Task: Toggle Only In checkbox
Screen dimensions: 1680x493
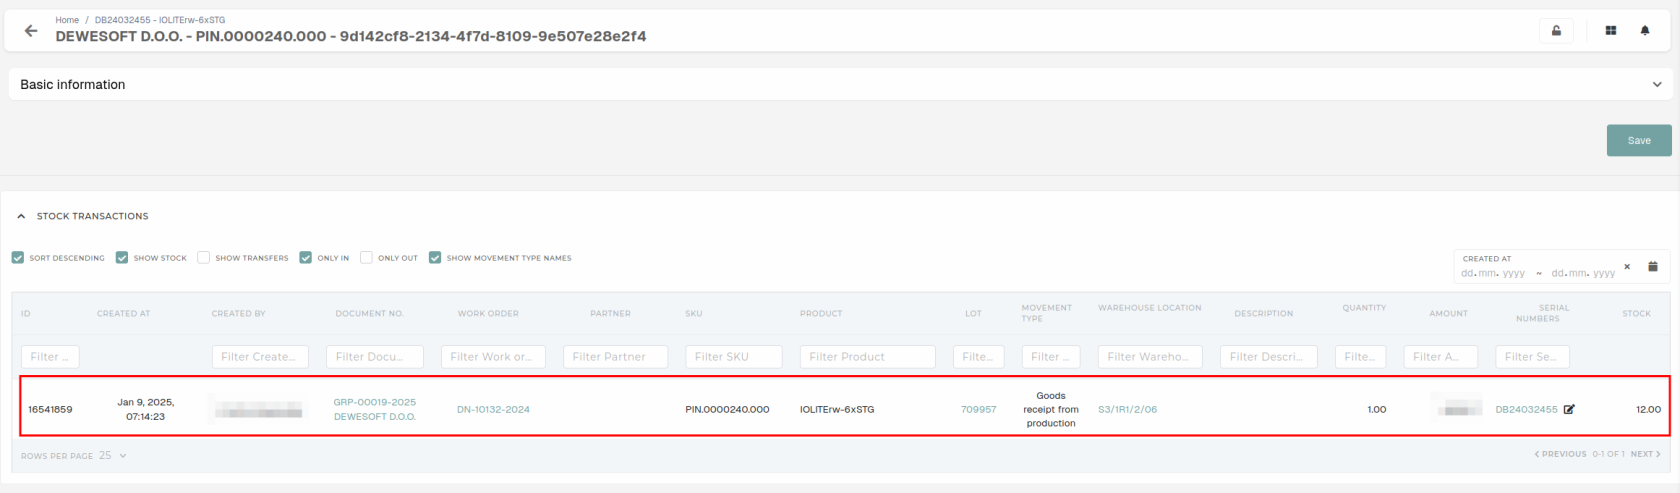Action: click(306, 258)
